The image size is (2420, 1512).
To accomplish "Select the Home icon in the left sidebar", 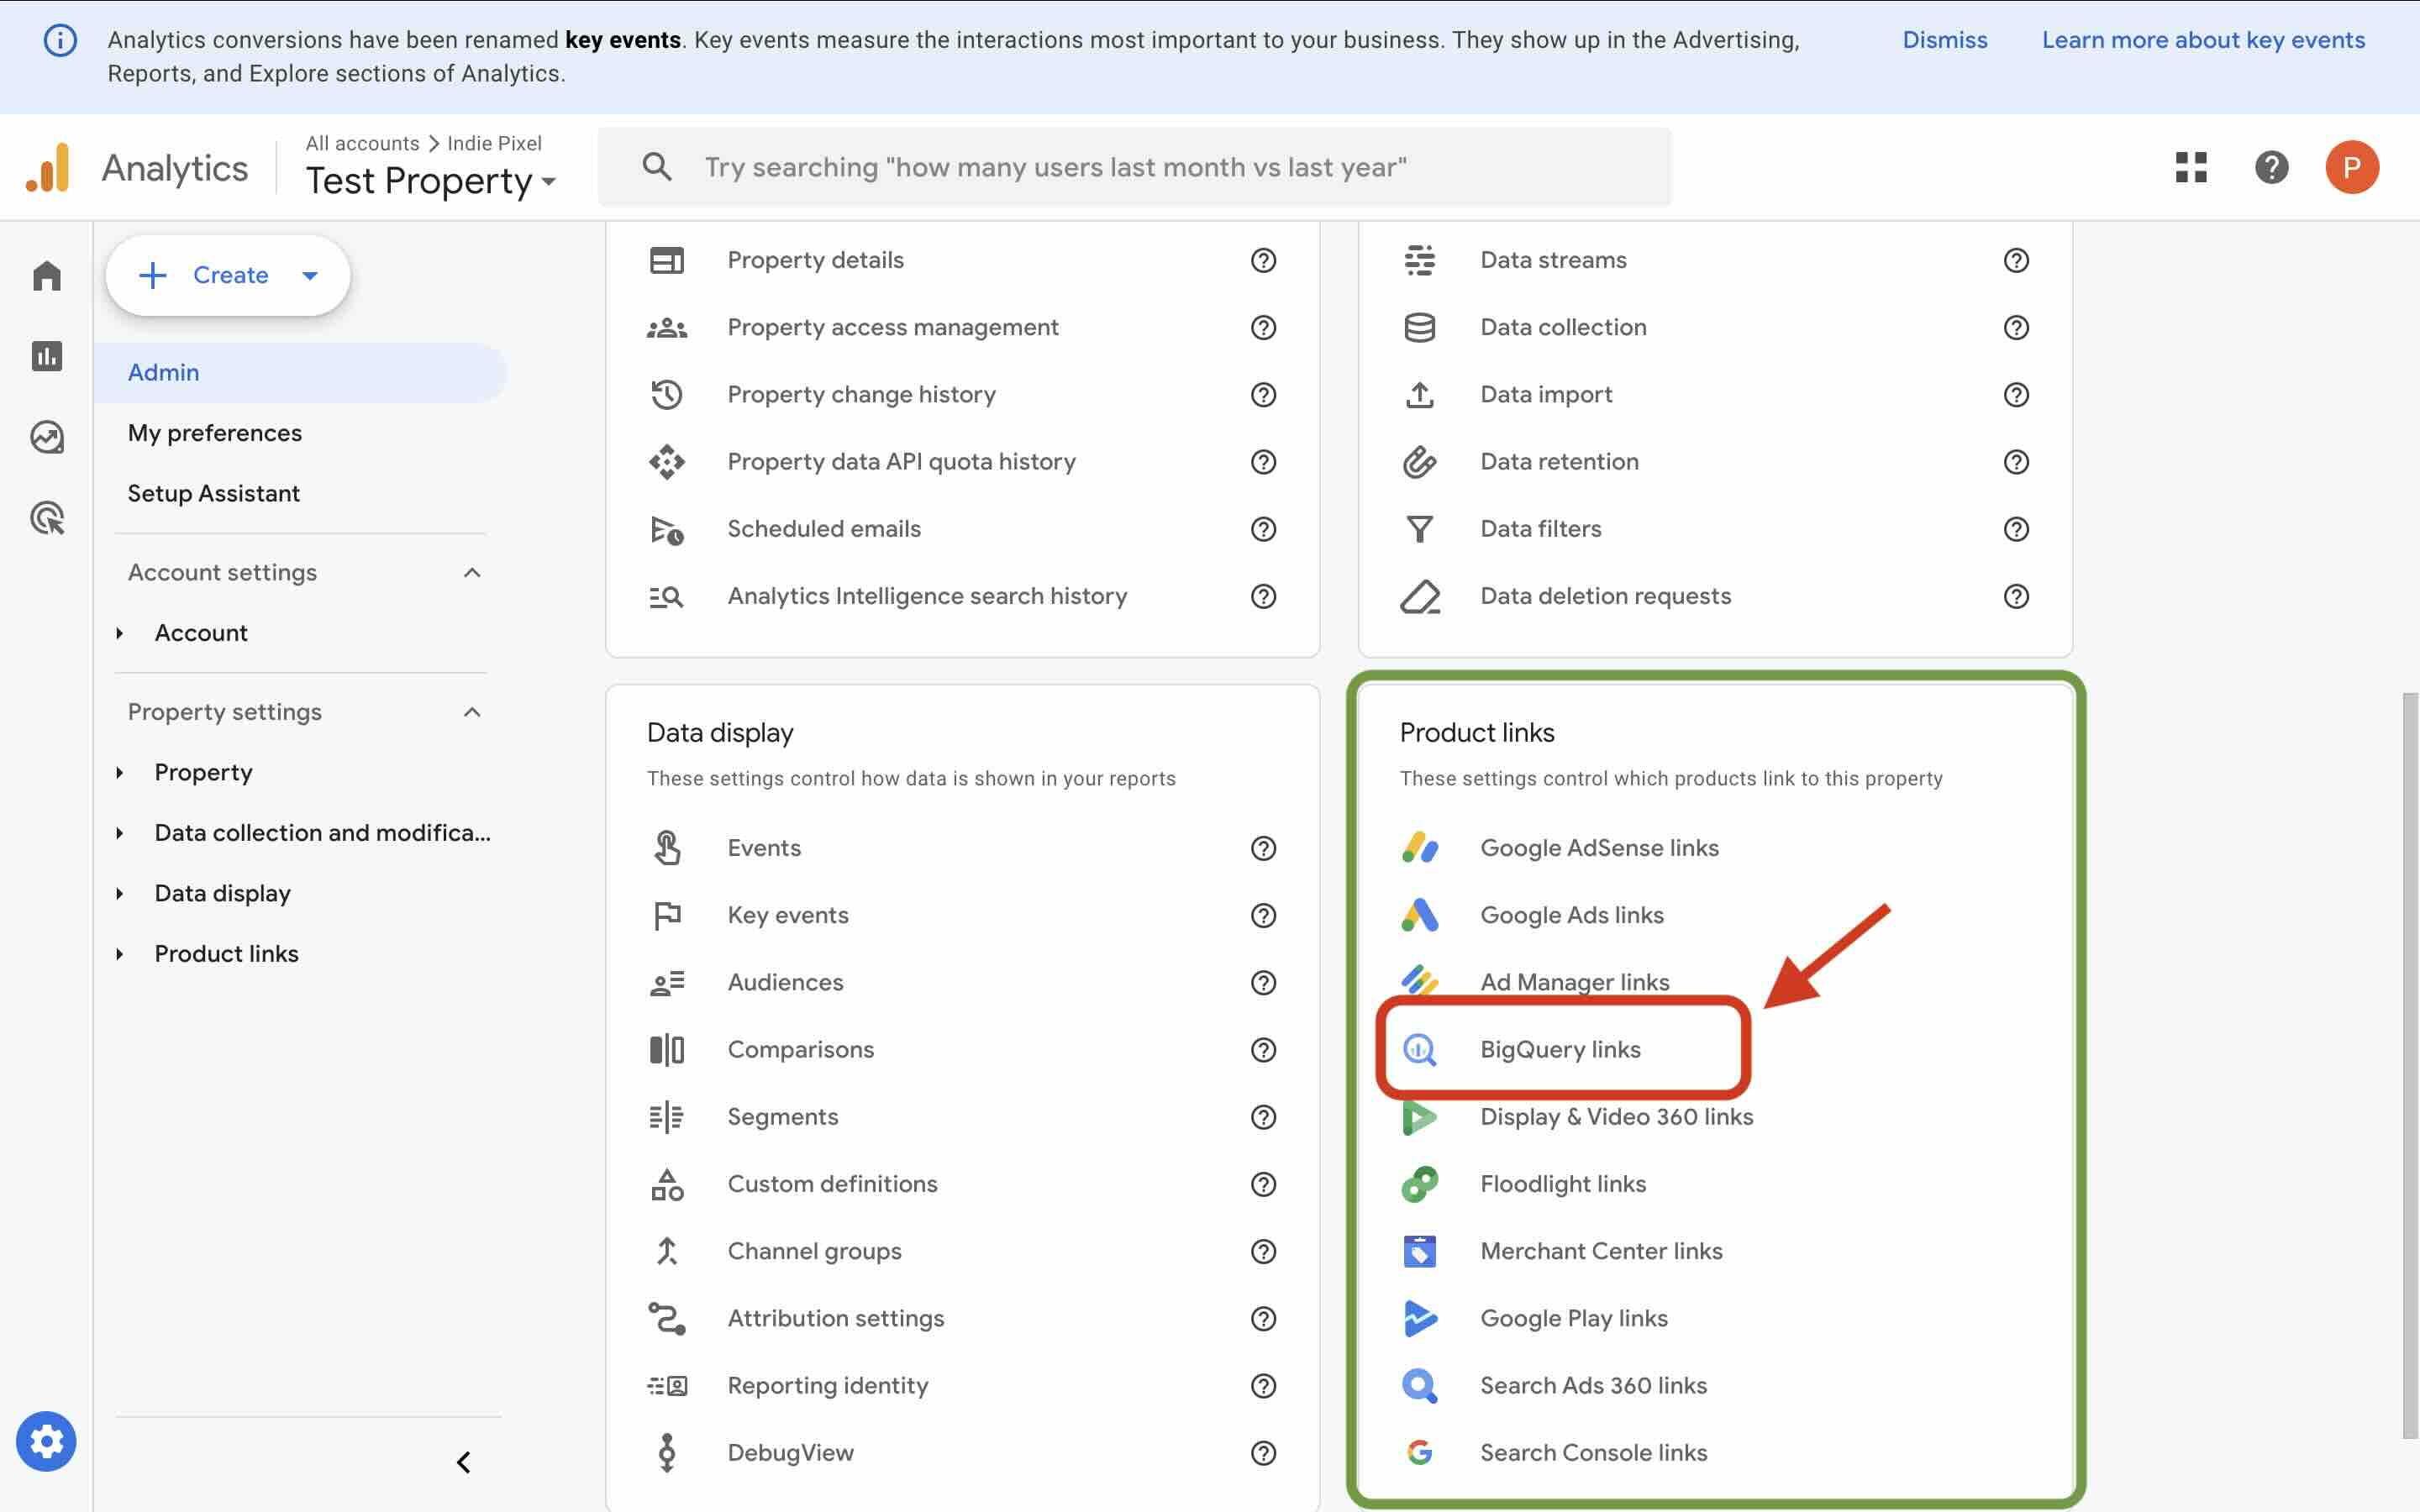I will [47, 275].
